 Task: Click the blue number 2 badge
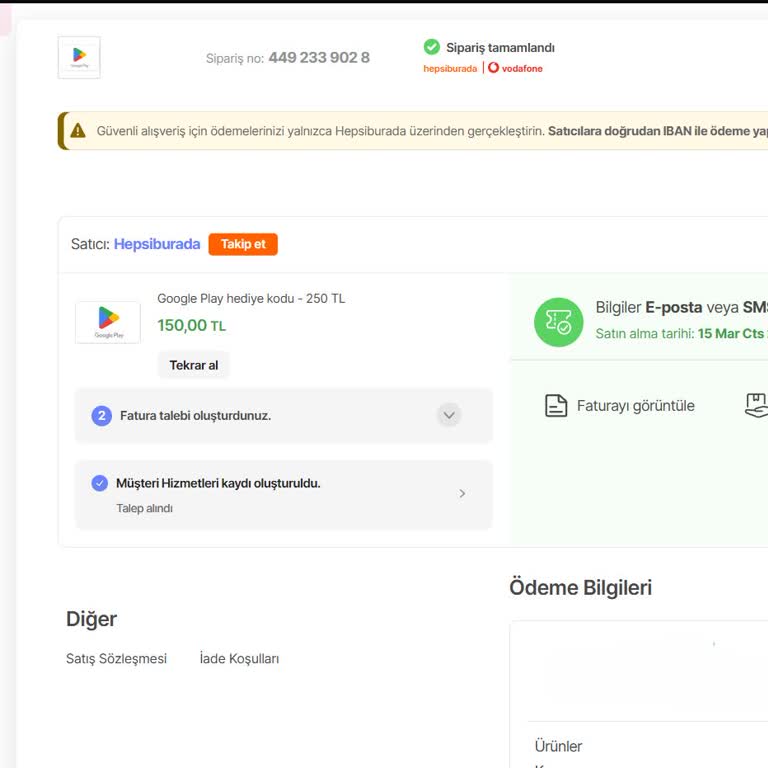click(102, 416)
